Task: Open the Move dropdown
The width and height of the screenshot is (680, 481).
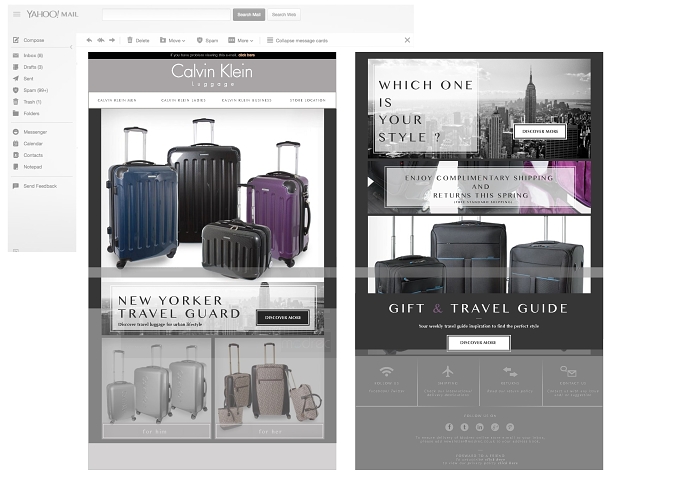Action: 172,40
